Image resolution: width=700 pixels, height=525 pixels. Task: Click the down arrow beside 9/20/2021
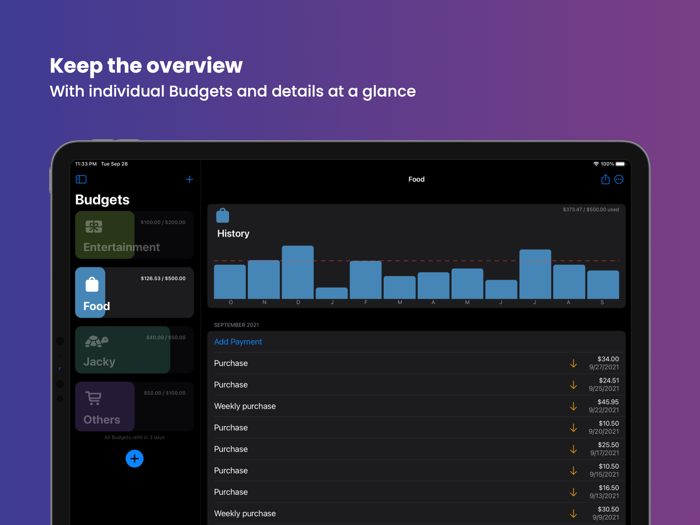(573, 428)
